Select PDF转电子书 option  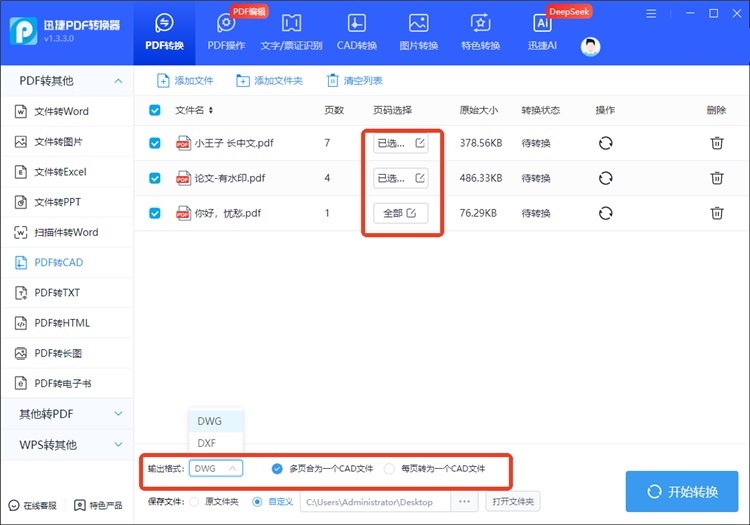tap(67, 383)
